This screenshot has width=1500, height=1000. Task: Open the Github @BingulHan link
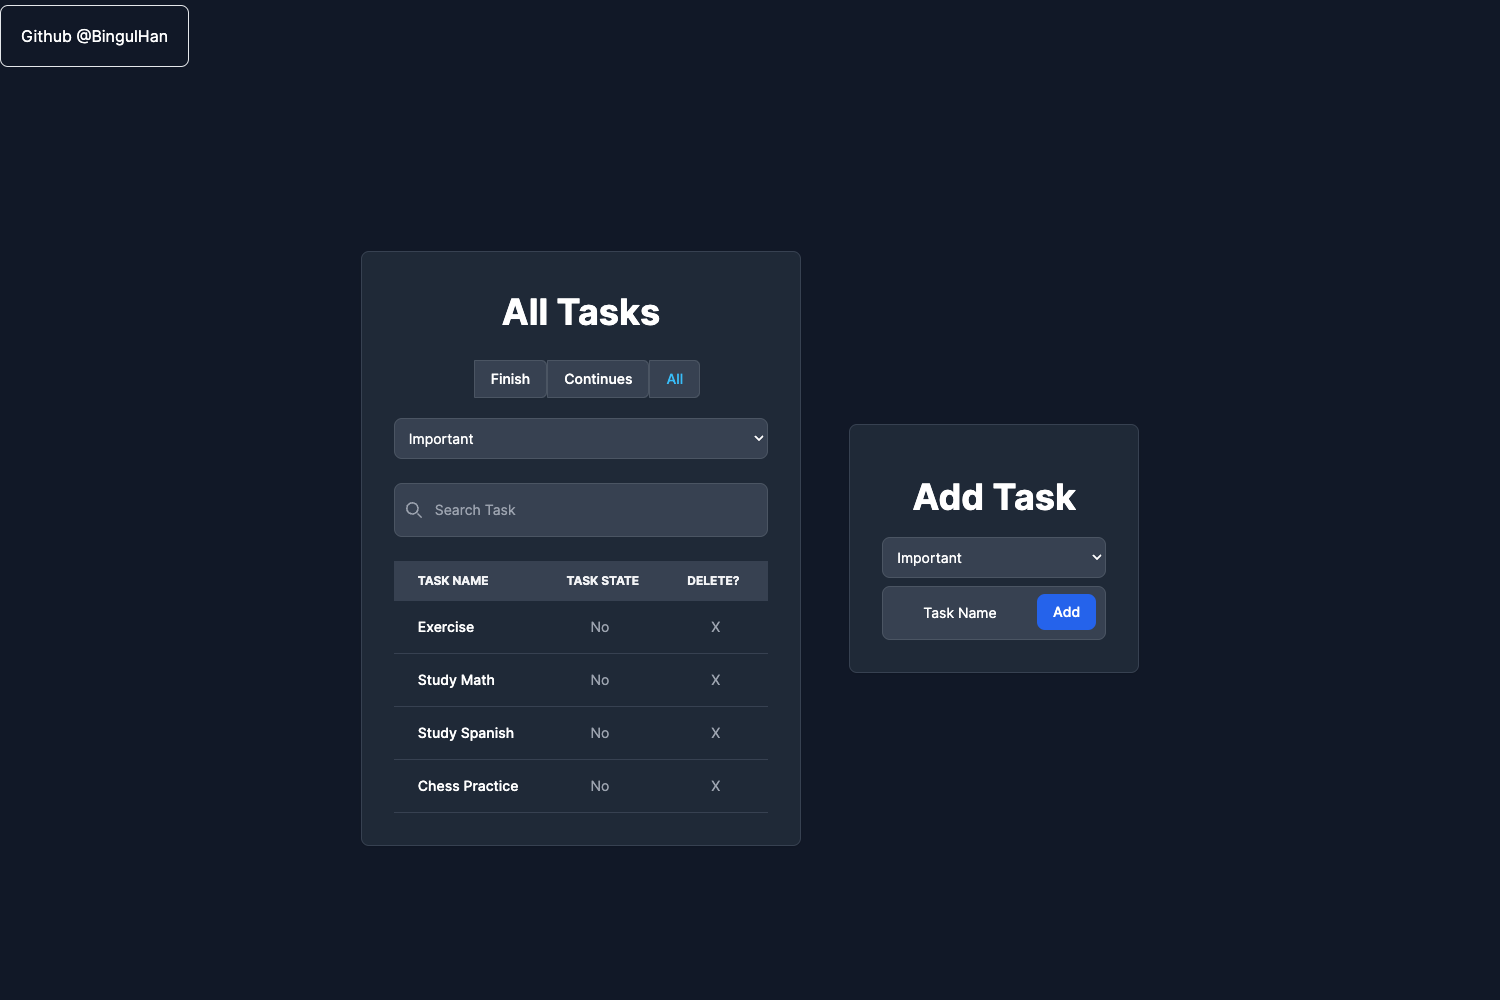click(94, 35)
